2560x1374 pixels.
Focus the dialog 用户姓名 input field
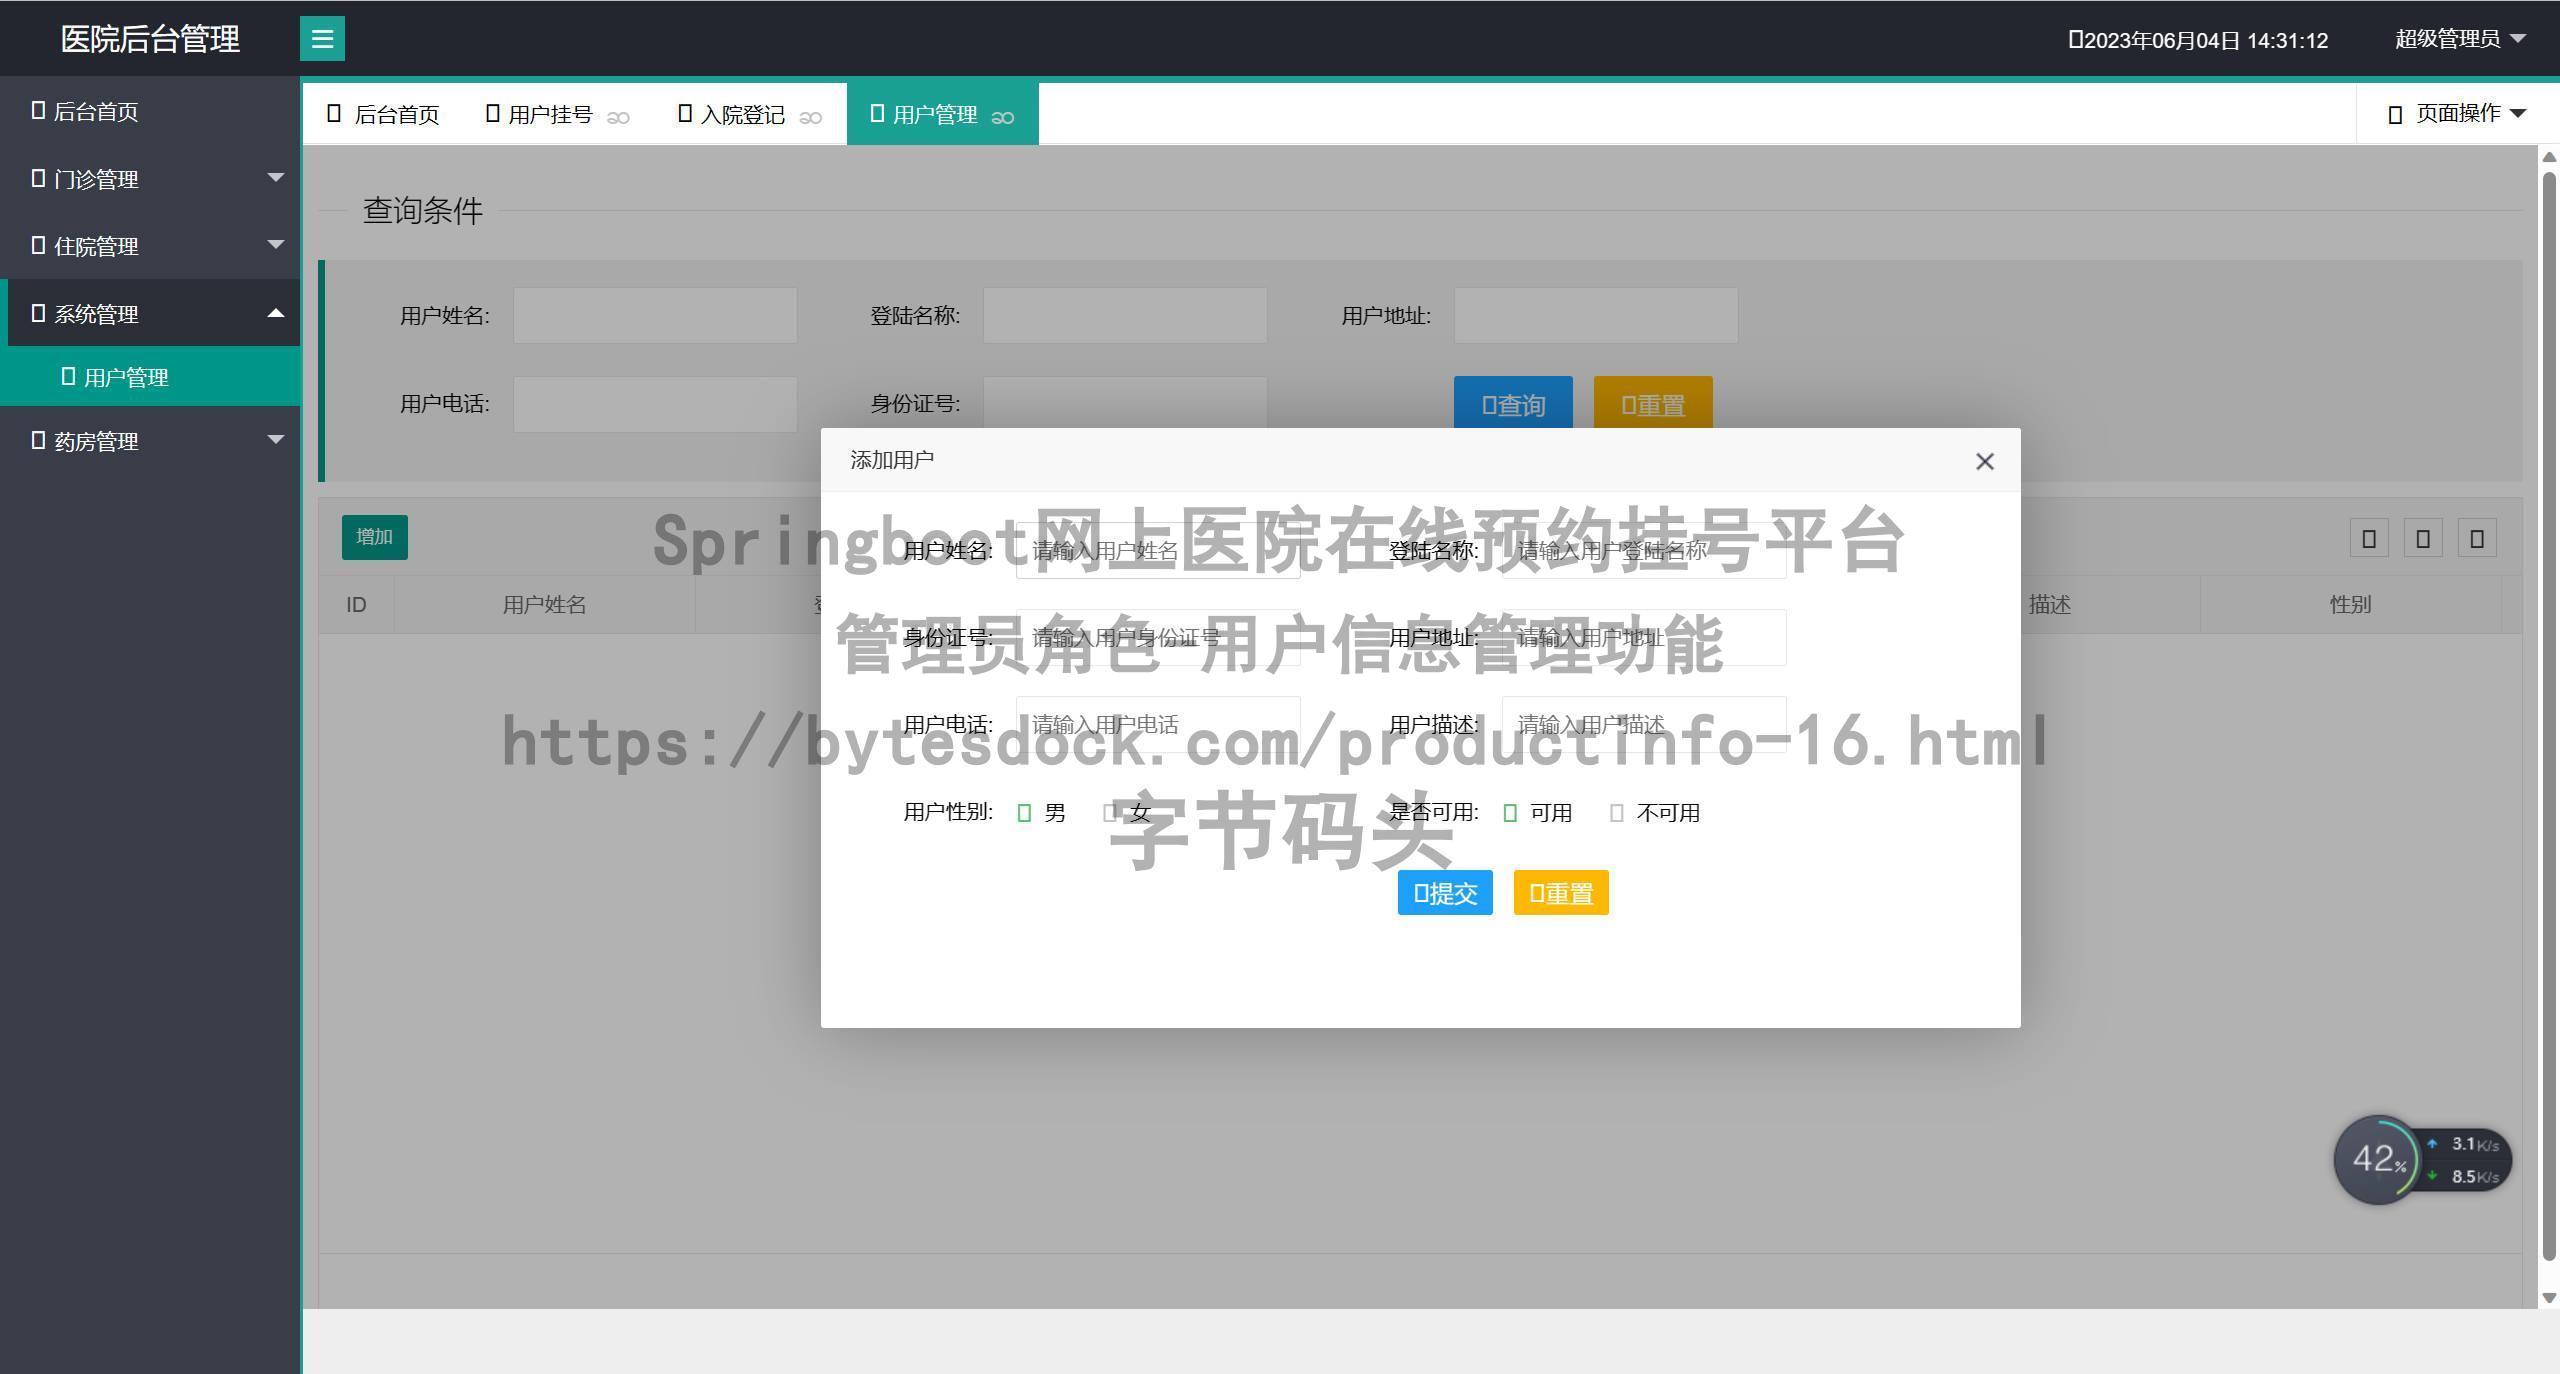(x=1158, y=550)
